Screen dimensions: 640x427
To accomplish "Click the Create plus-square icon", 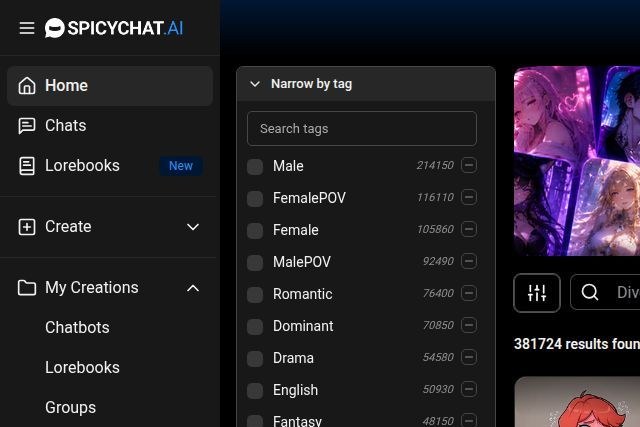I will 27,227.
